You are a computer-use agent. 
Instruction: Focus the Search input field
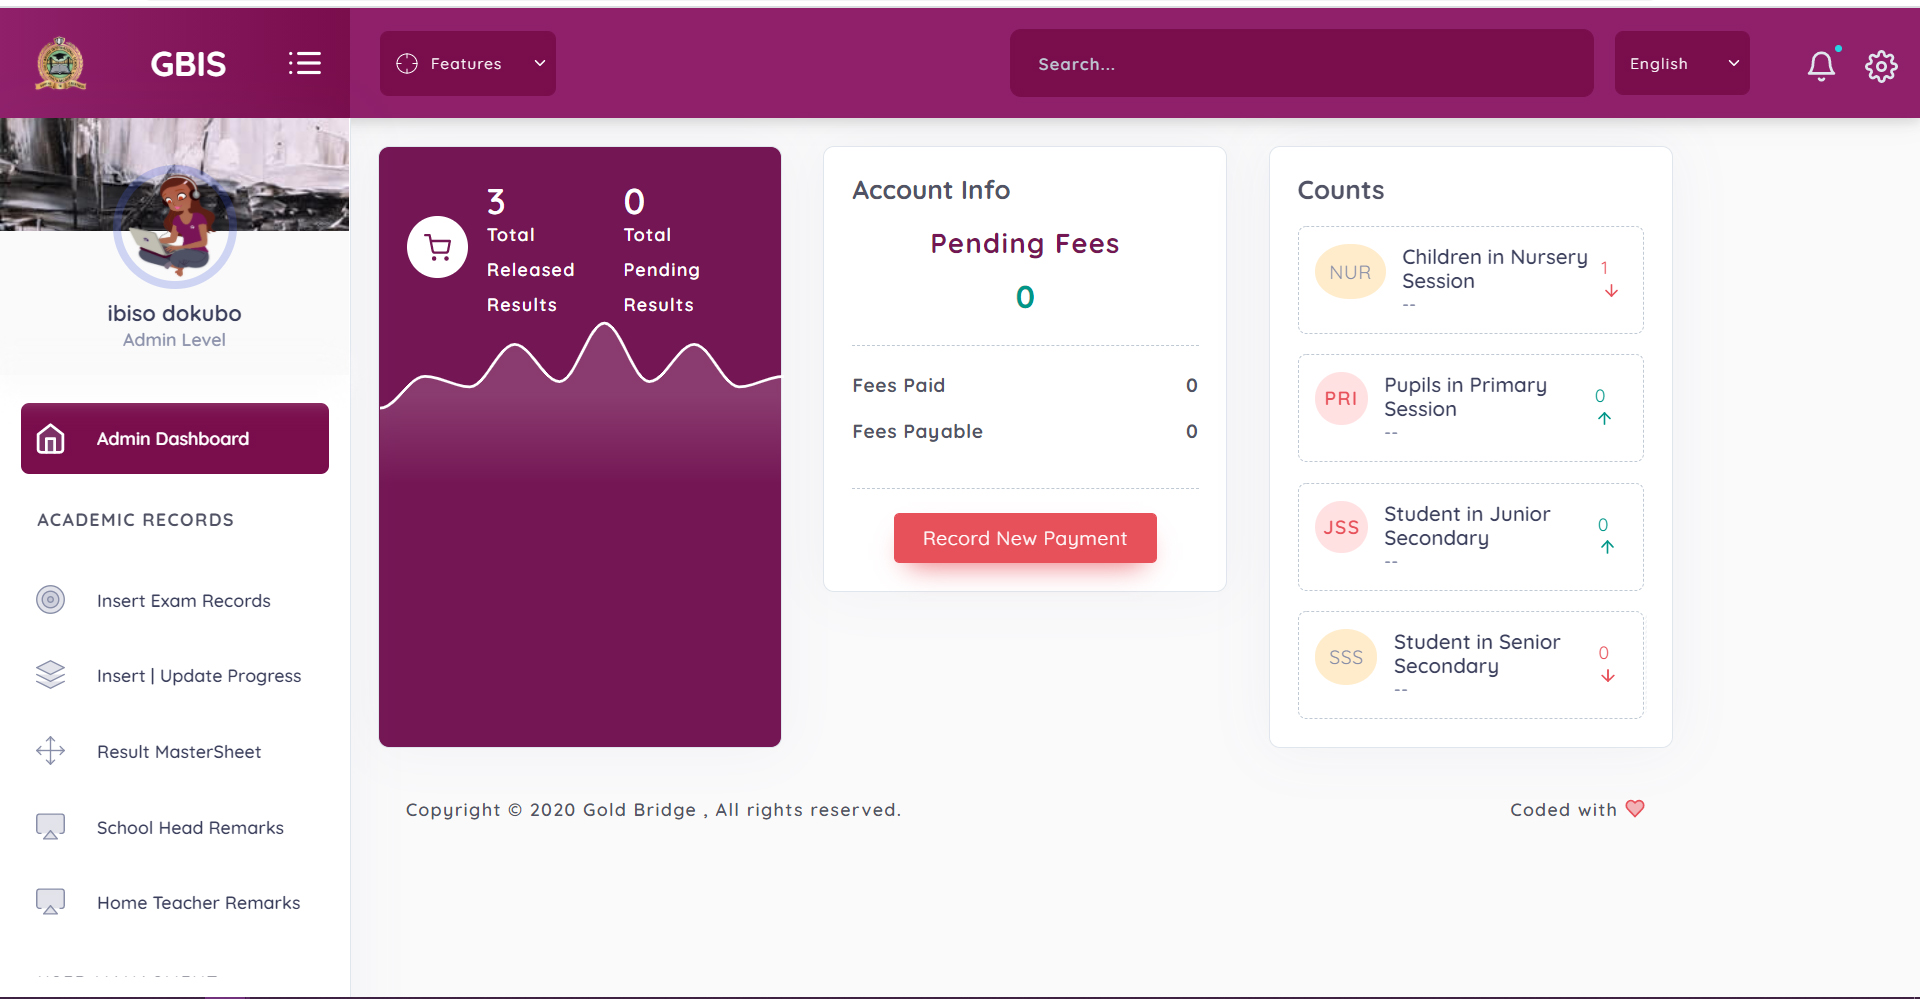pyautogui.click(x=1301, y=64)
